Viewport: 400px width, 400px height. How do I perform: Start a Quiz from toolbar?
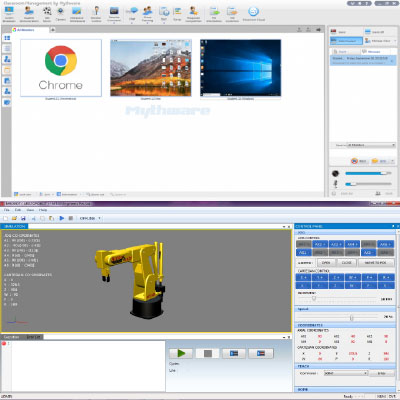coord(164,14)
